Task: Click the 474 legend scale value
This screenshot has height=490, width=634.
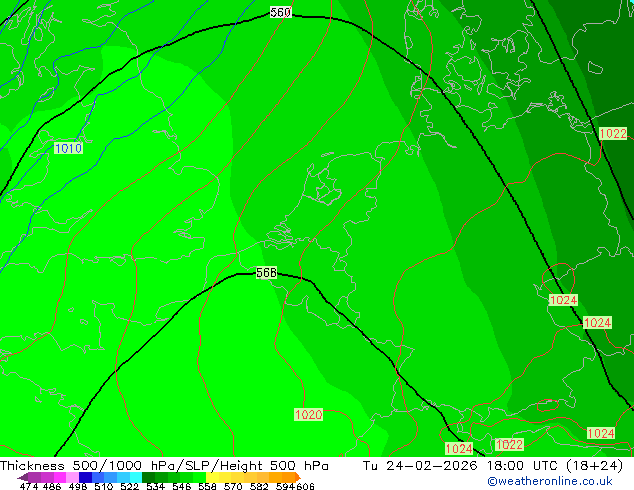Action: click(x=29, y=486)
